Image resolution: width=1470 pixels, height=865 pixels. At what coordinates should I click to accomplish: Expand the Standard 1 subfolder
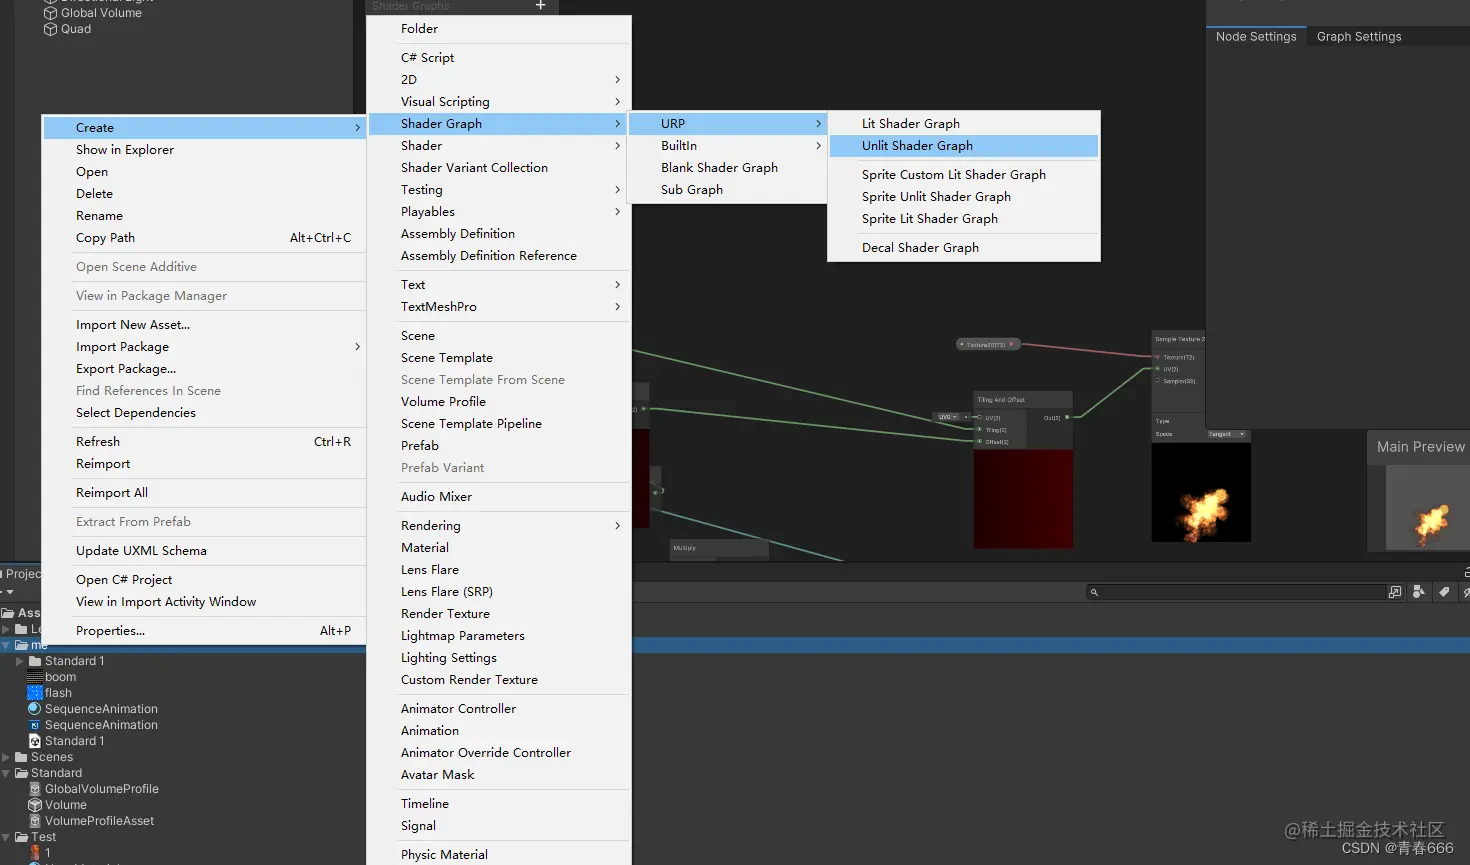18,659
